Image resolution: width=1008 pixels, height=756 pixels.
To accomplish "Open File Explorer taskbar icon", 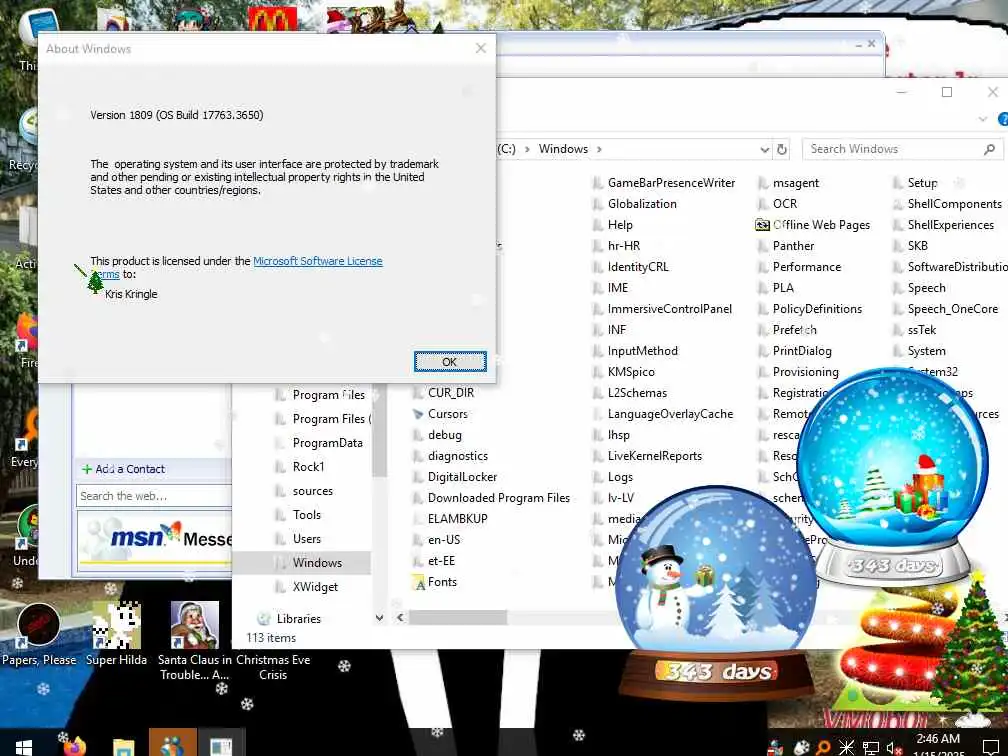I will [x=124, y=746].
